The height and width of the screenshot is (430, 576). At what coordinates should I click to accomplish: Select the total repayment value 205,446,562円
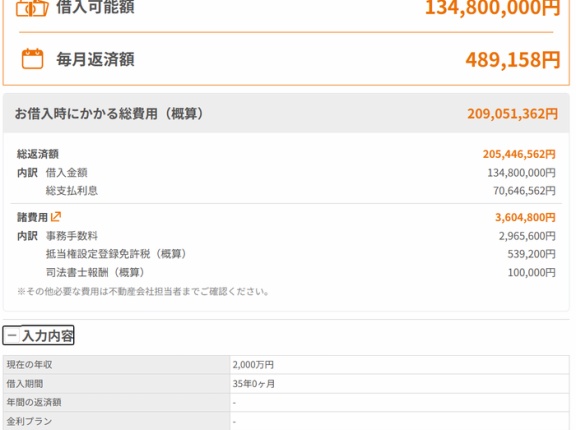pos(519,154)
